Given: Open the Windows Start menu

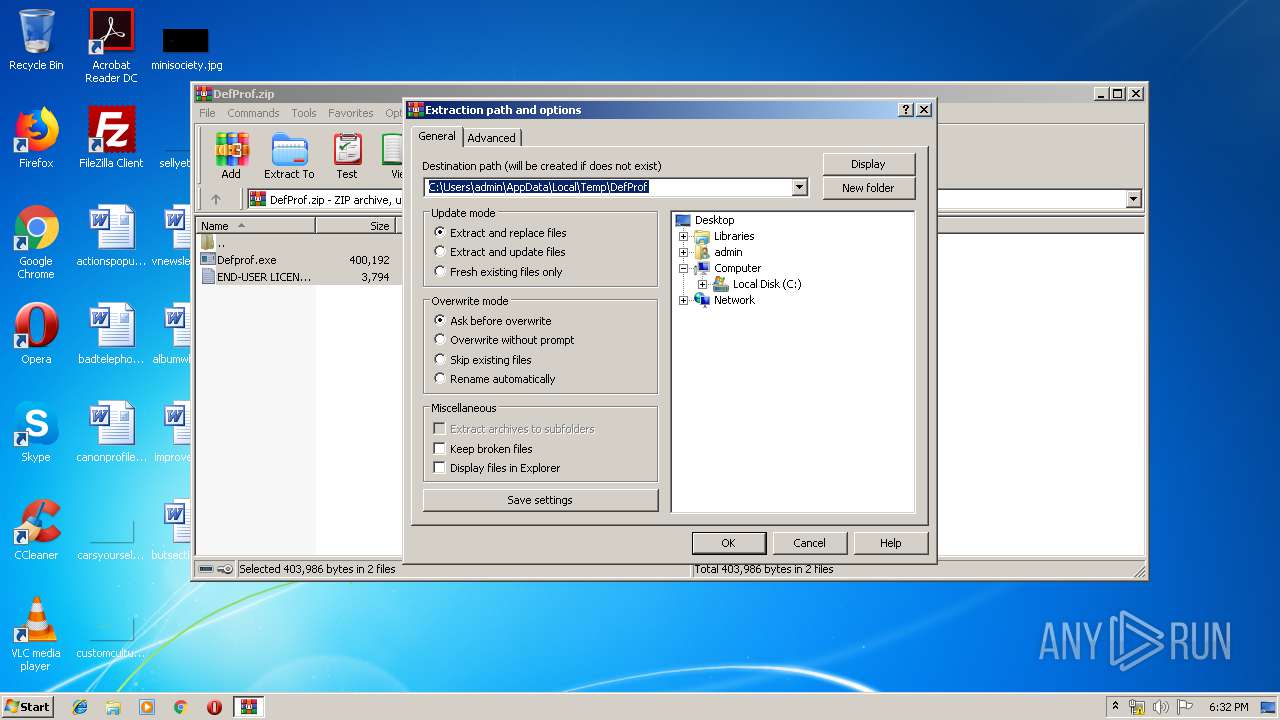Looking at the screenshot, I should click(27, 707).
